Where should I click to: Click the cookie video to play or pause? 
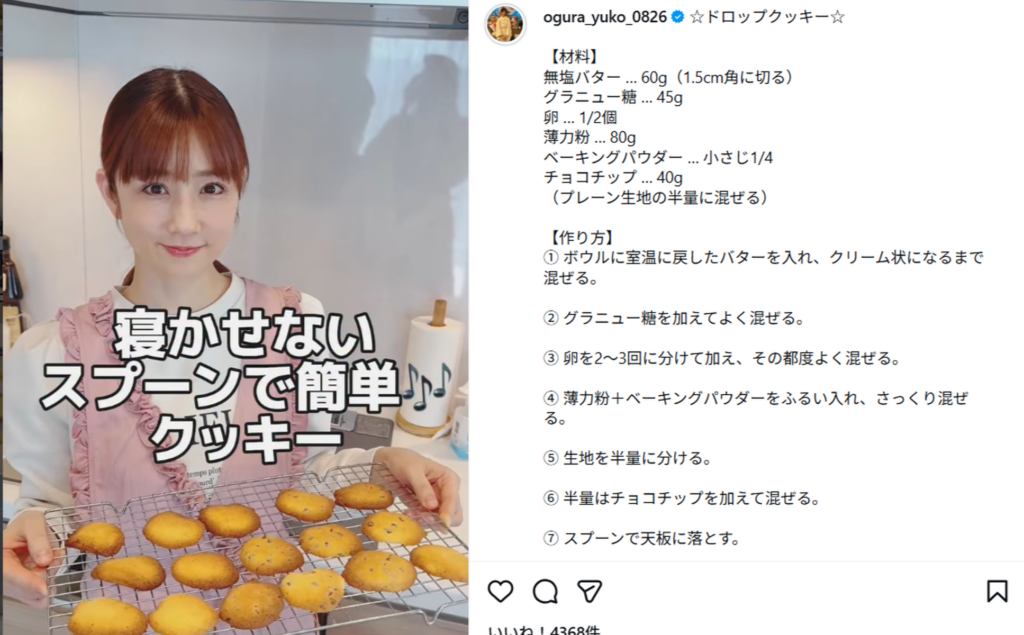[235, 318]
